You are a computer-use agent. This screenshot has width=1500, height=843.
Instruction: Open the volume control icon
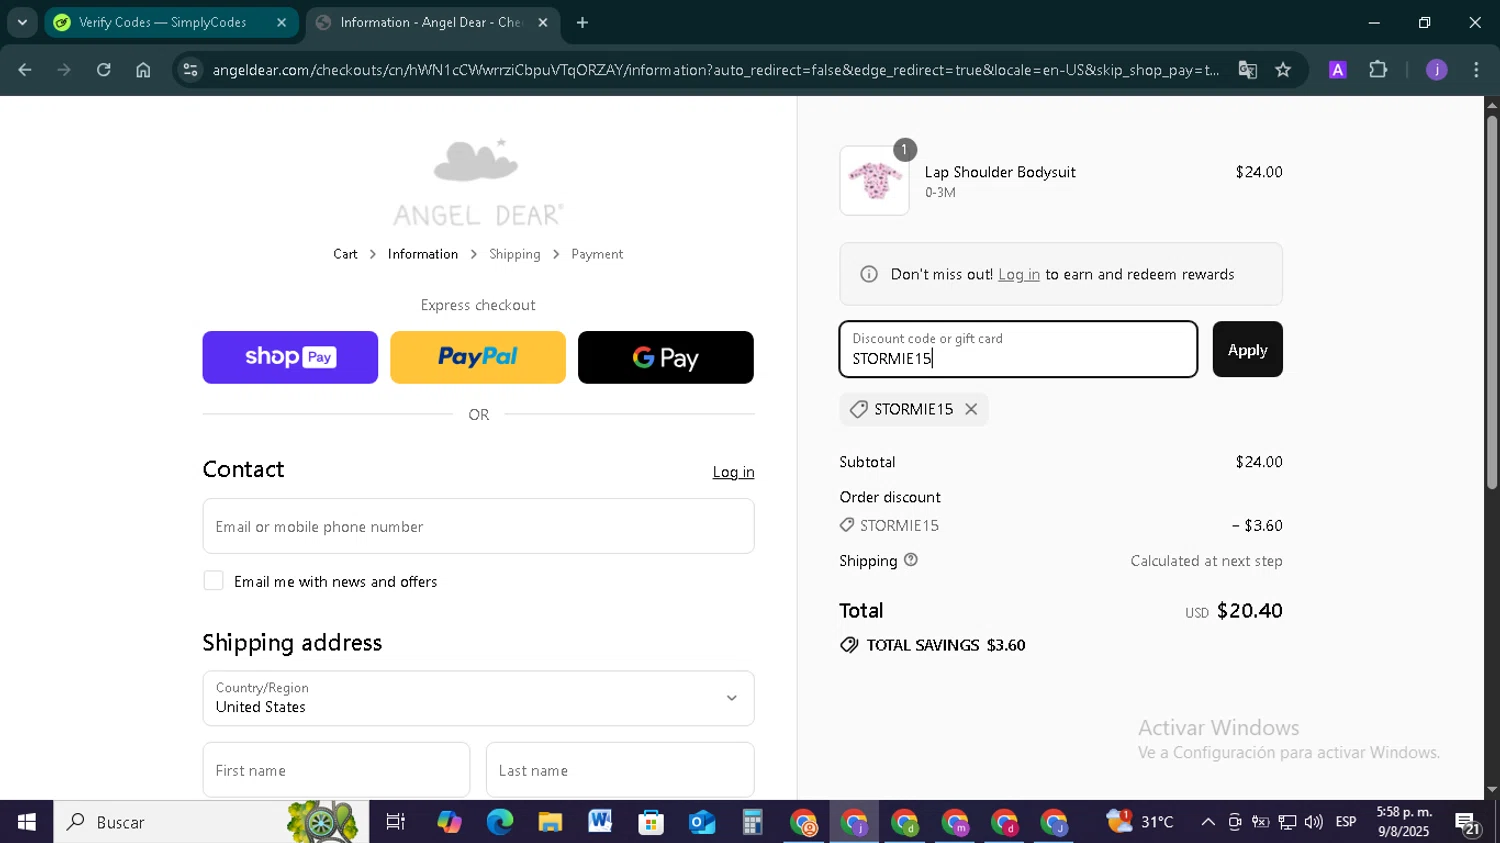[x=1314, y=822]
